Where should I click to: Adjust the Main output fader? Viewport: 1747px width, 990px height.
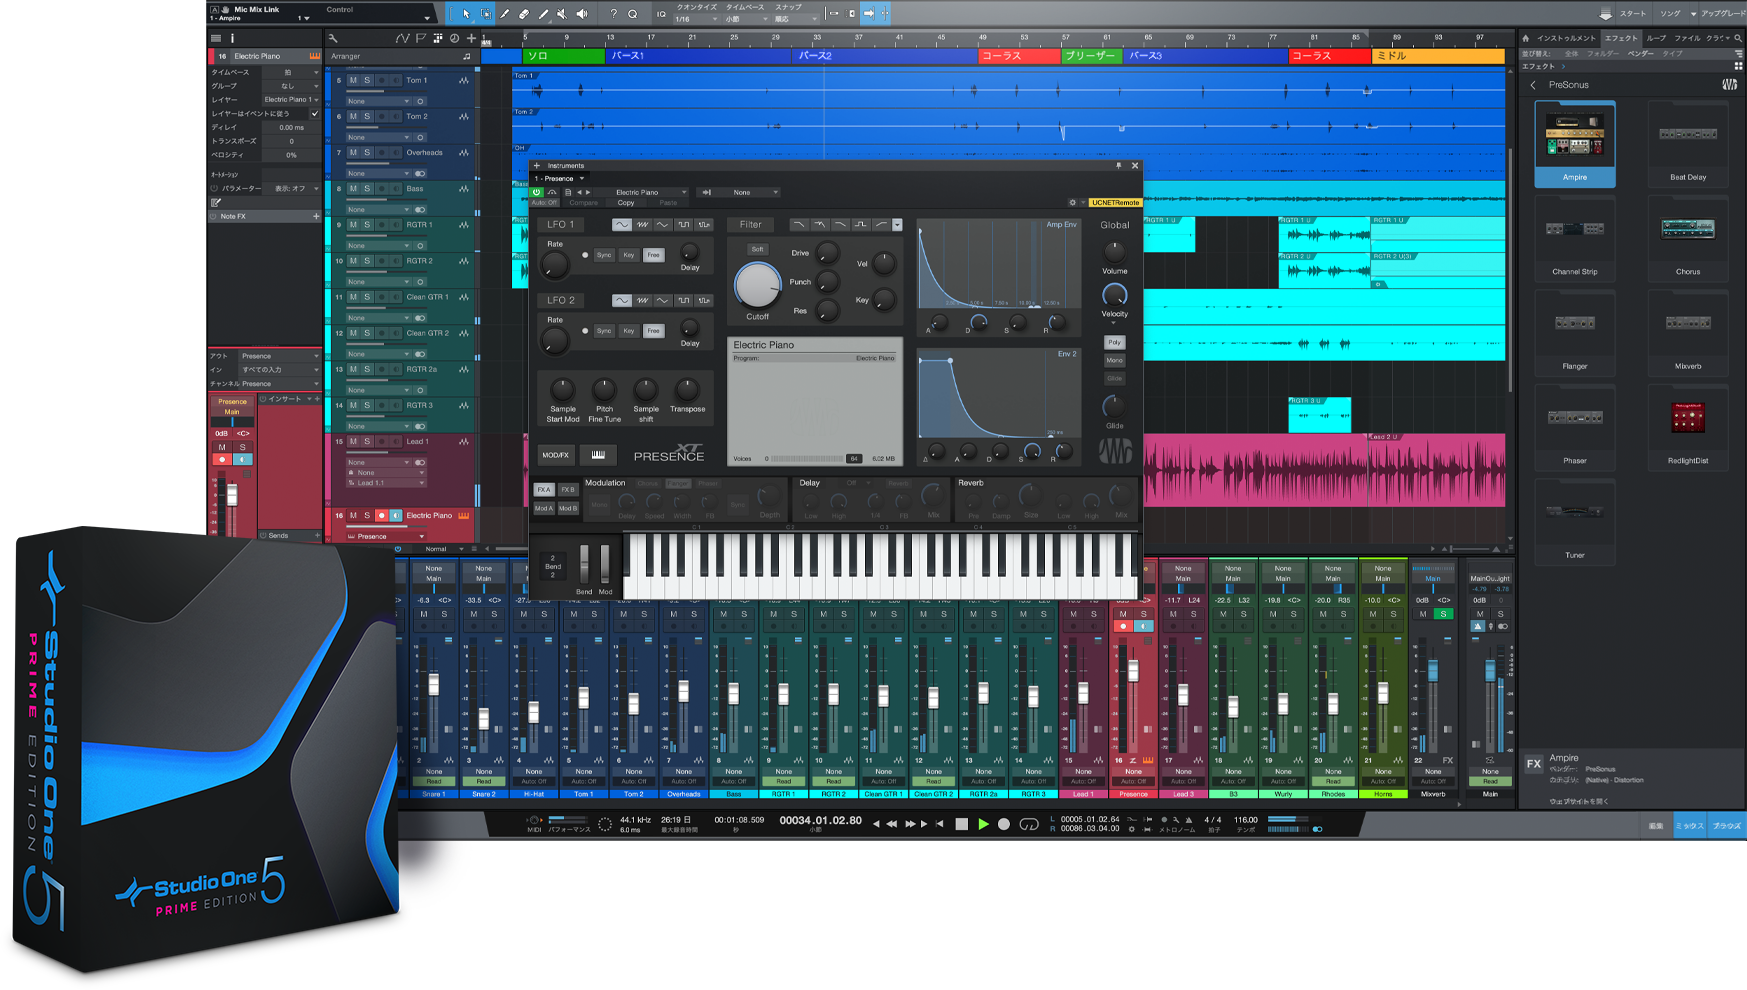tap(1490, 671)
